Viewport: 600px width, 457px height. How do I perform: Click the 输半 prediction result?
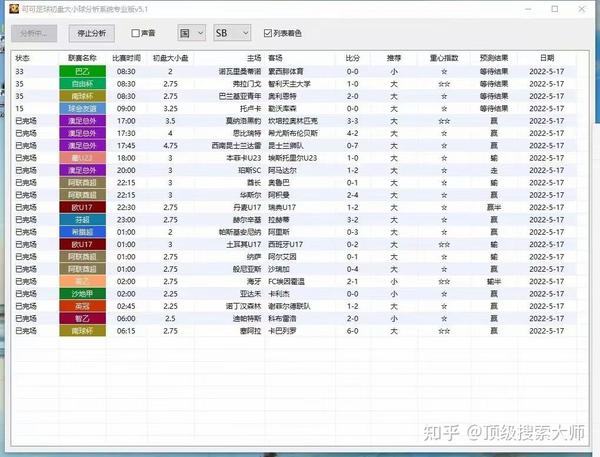[494, 282]
